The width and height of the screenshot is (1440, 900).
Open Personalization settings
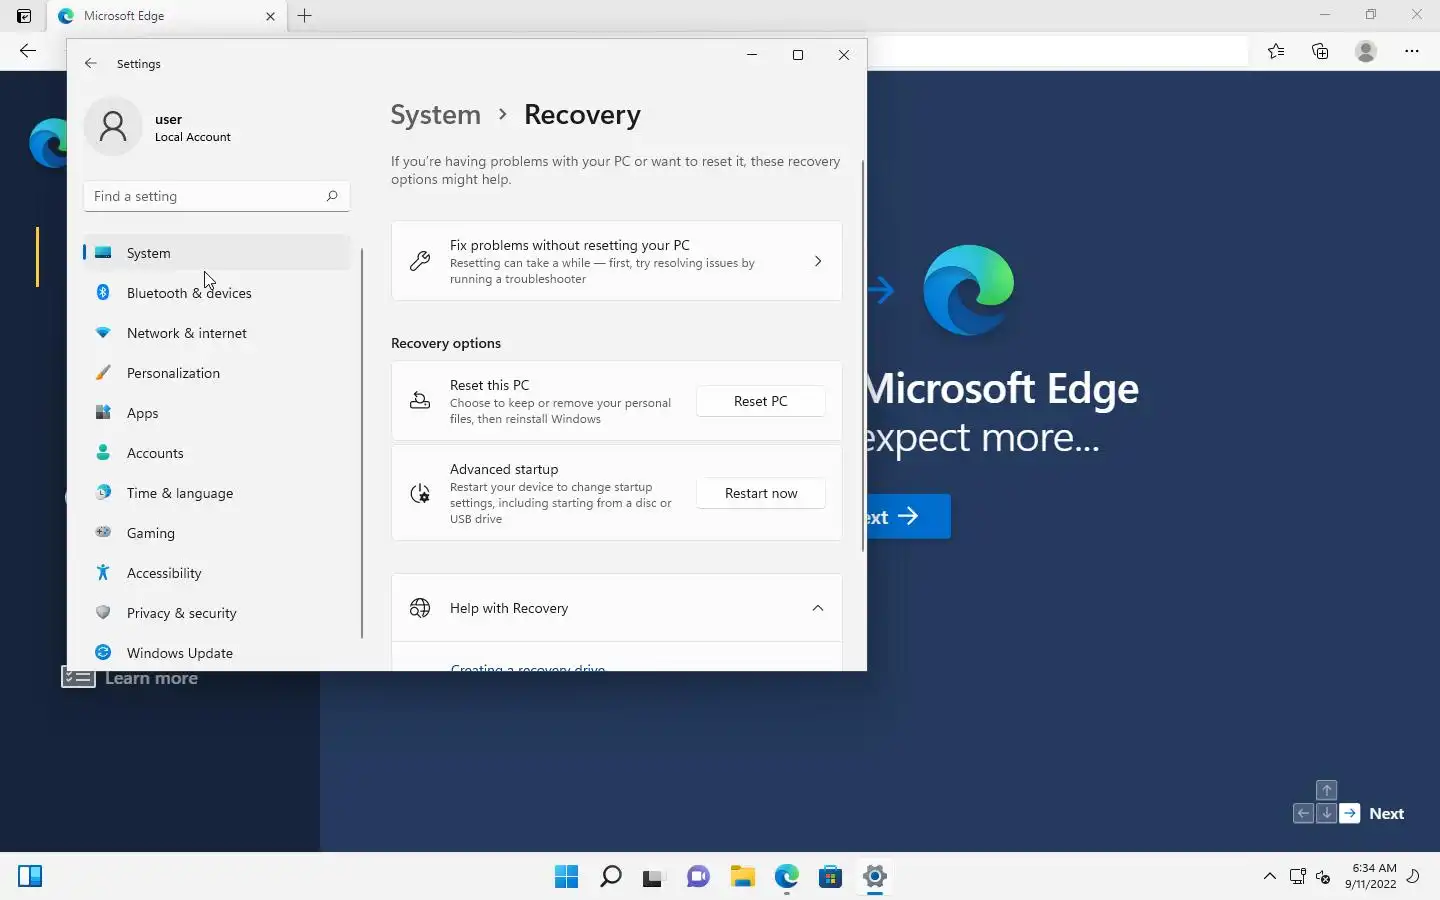coord(216,373)
